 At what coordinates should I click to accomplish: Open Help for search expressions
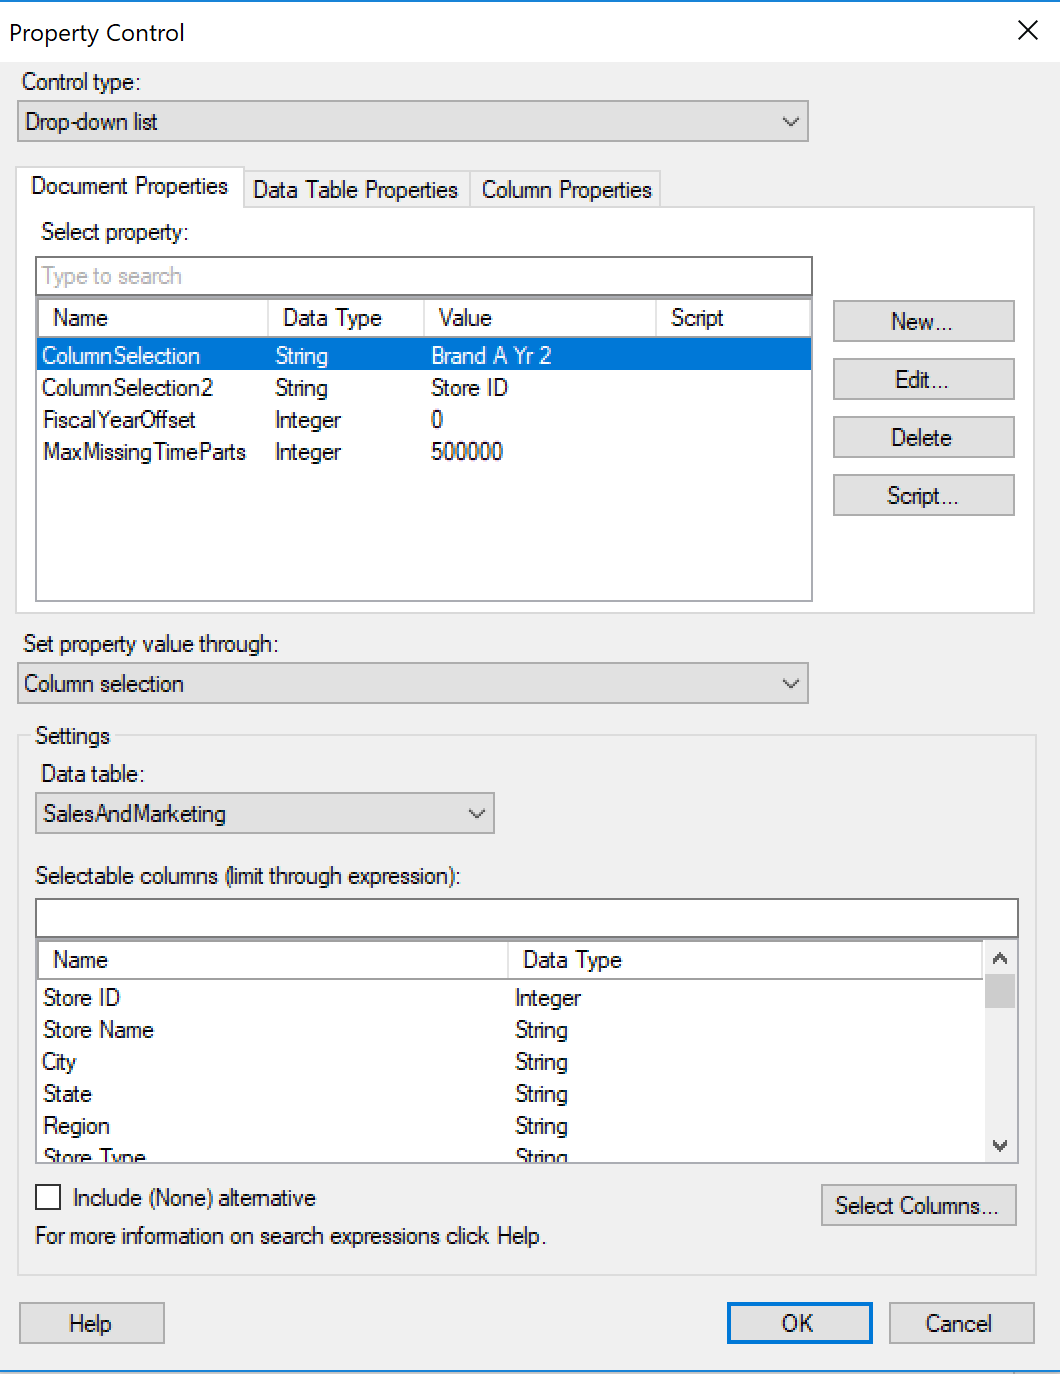click(x=91, y=1322)
